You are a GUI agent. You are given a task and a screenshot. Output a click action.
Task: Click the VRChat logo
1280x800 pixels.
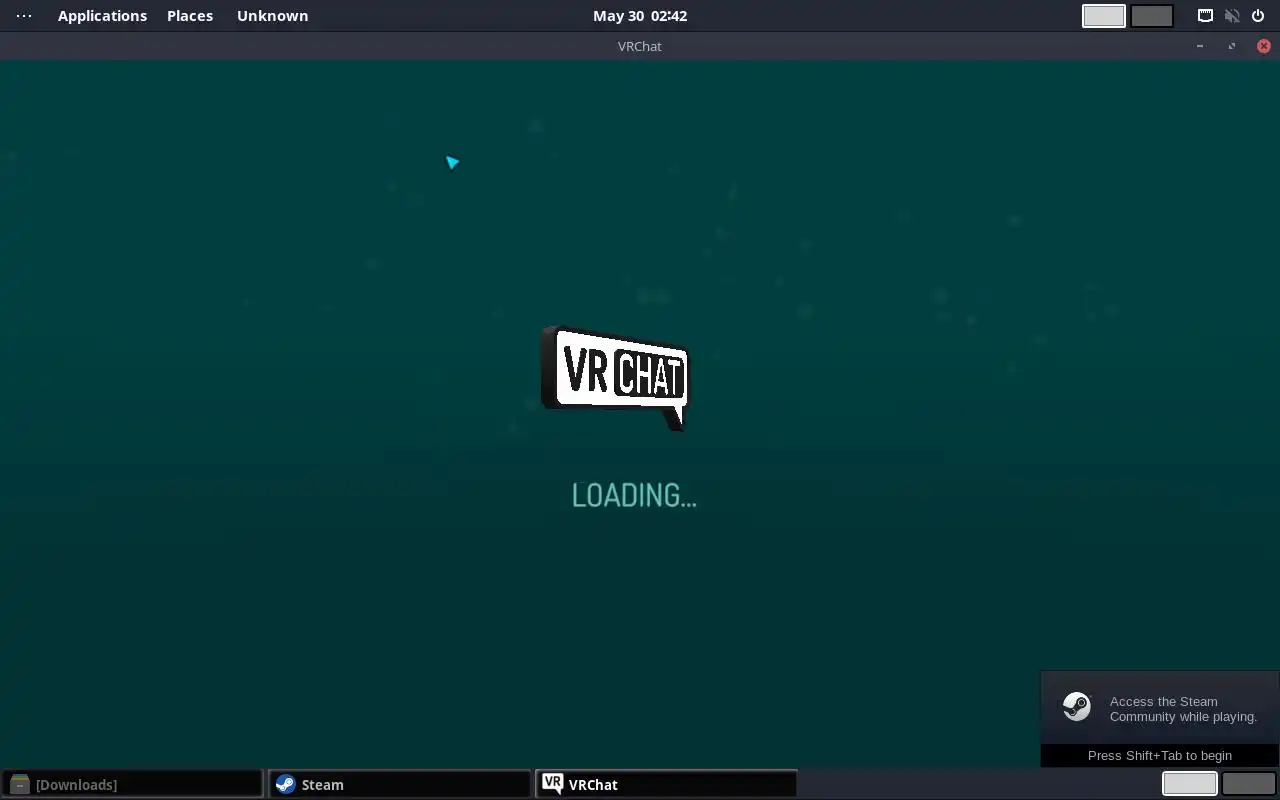615,378
